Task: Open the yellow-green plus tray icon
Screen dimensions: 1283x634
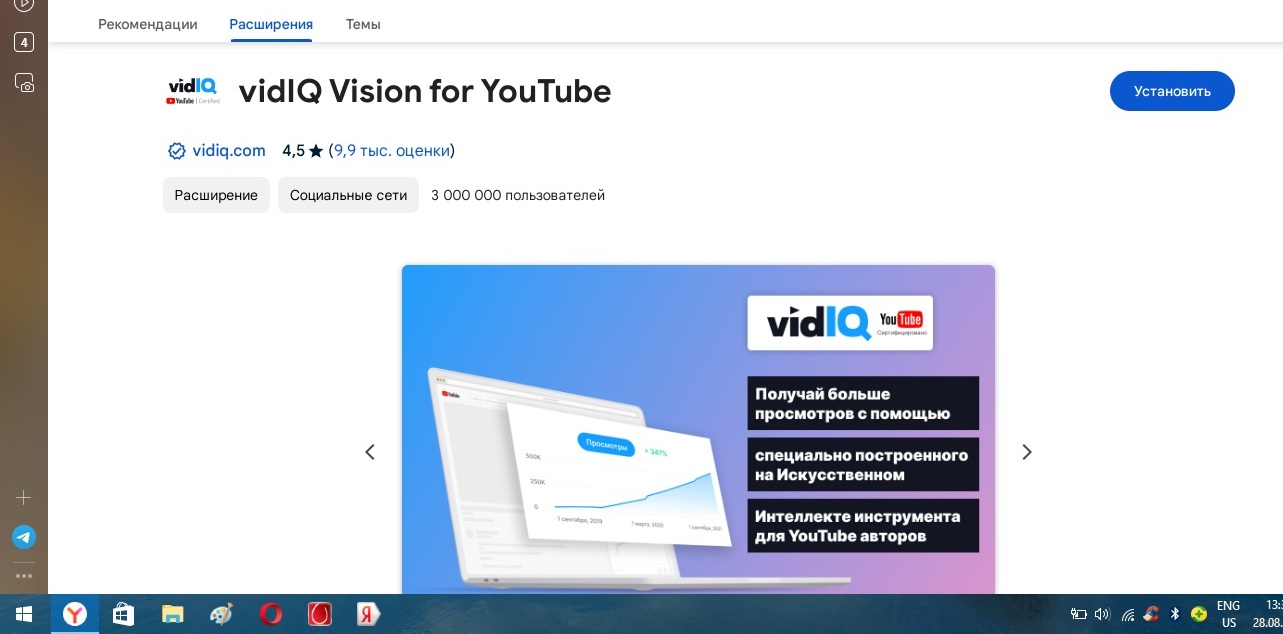Action: [x=1198, y=614]
